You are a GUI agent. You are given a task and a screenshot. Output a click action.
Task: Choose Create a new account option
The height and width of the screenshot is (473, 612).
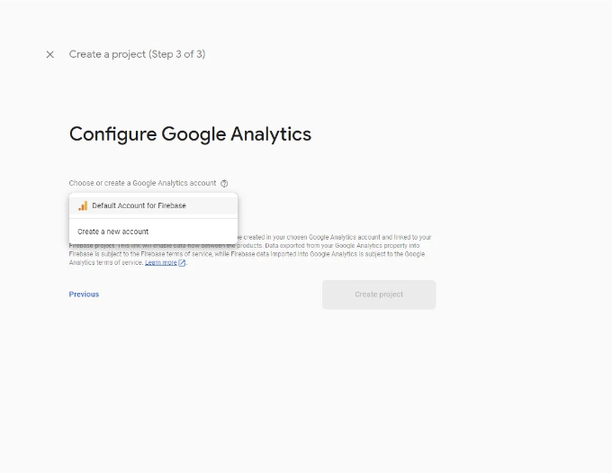point(153,231)
